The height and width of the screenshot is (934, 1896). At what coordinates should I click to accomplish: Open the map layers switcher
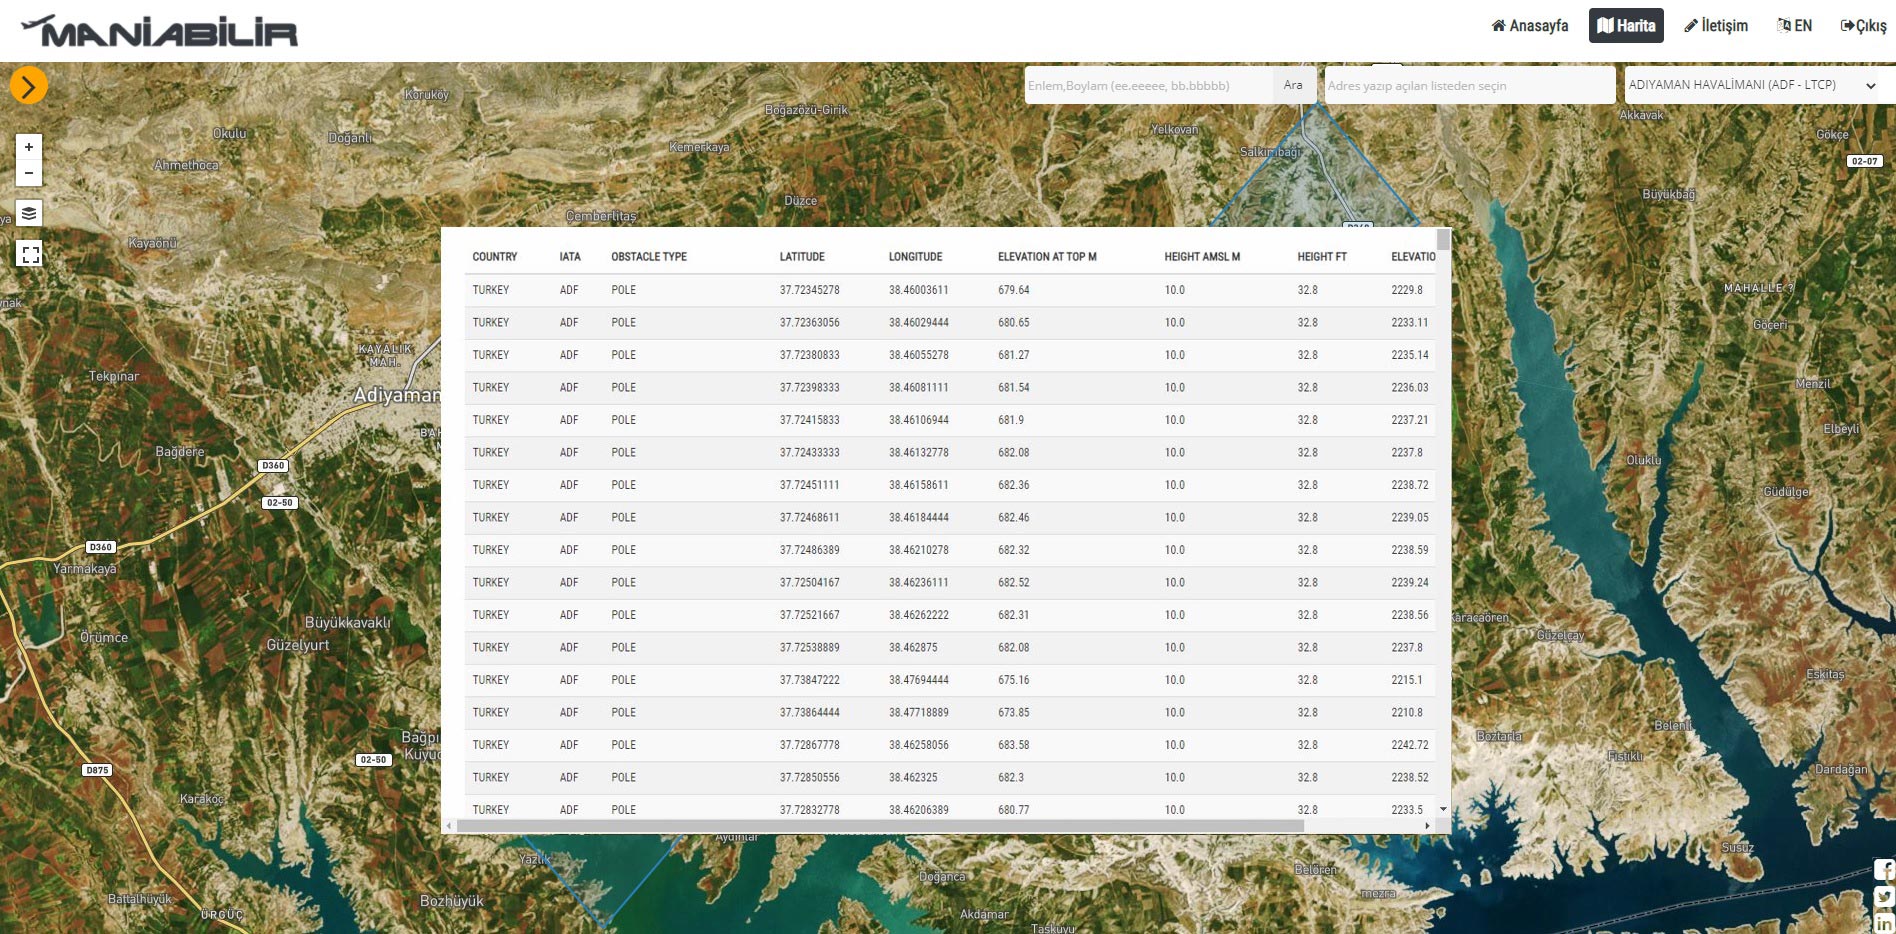[29, 213]
